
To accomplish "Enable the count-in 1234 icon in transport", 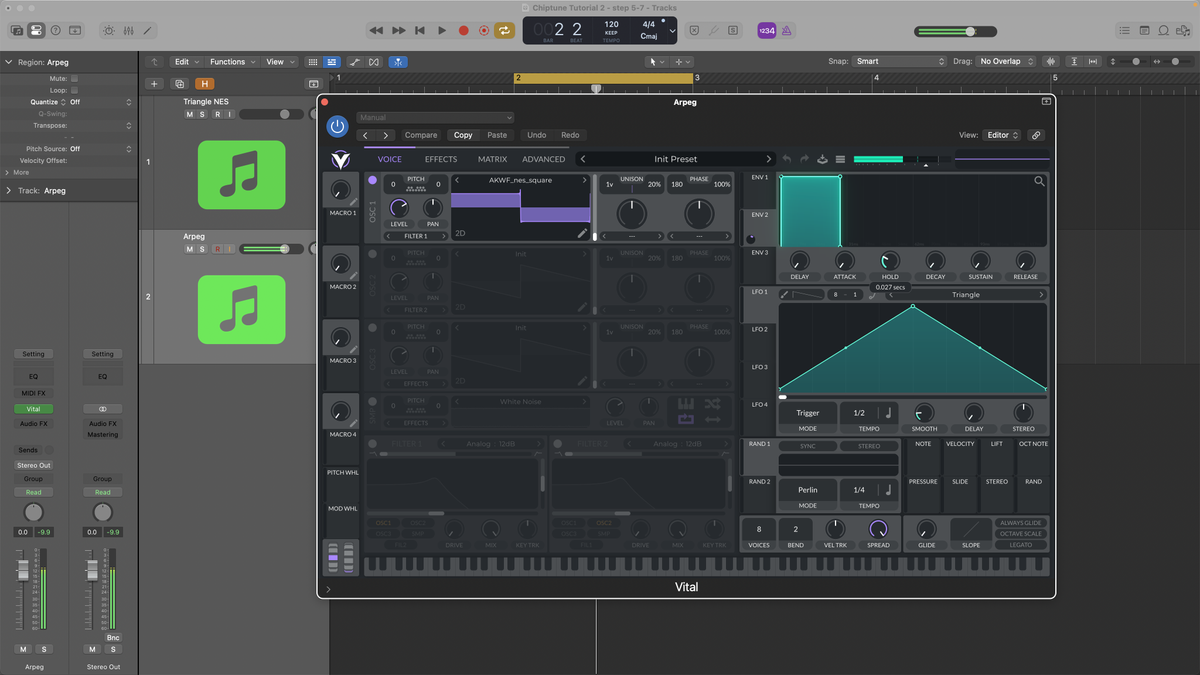I will 765,31.
